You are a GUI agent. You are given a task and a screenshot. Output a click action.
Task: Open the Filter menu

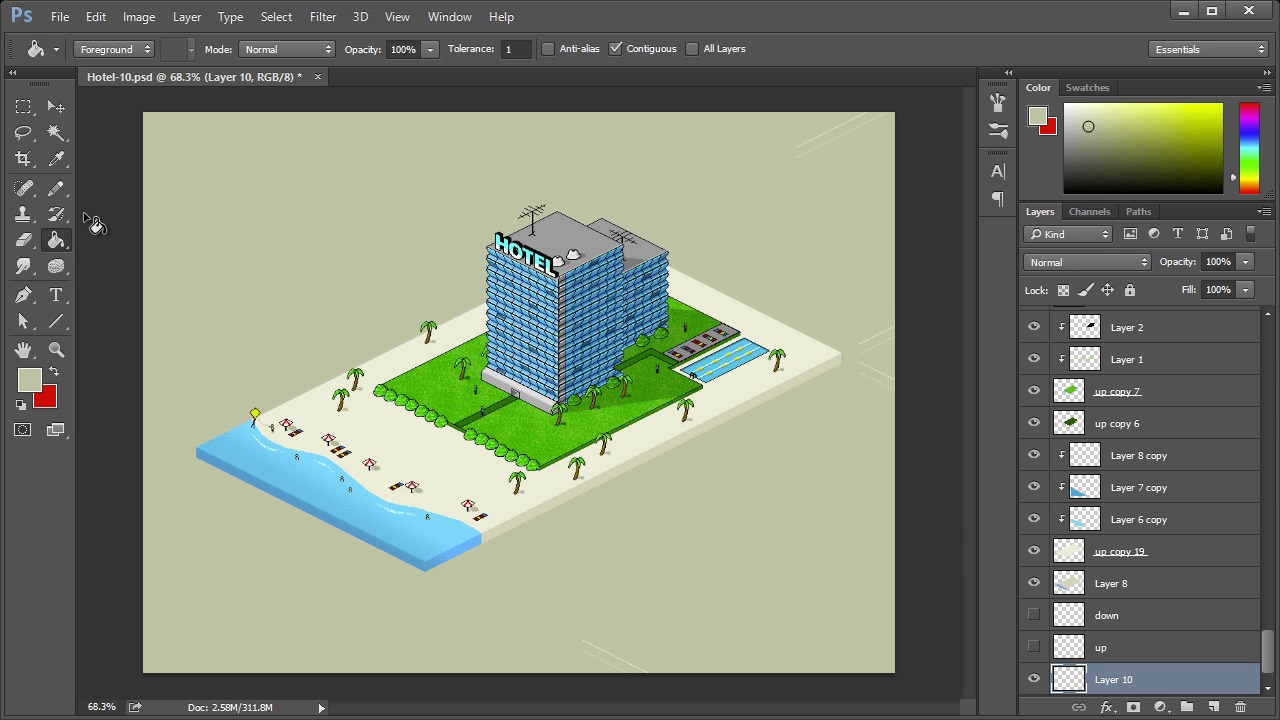point(322,17)
